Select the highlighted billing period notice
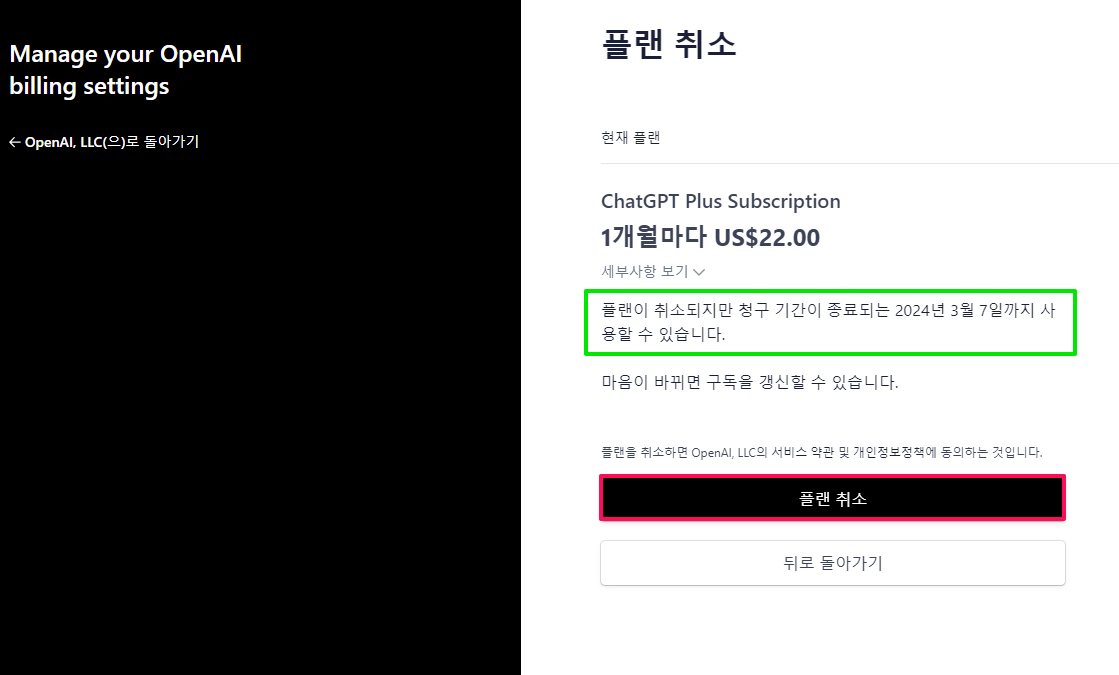This screenshot has width=1119, height=675. pyautogui.click(x=830, y=322)
